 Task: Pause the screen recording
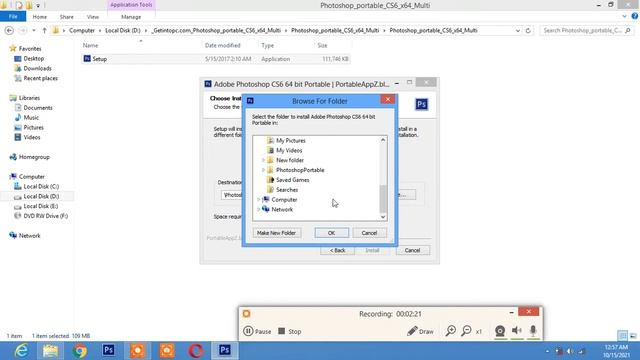[x=257, y=331]
